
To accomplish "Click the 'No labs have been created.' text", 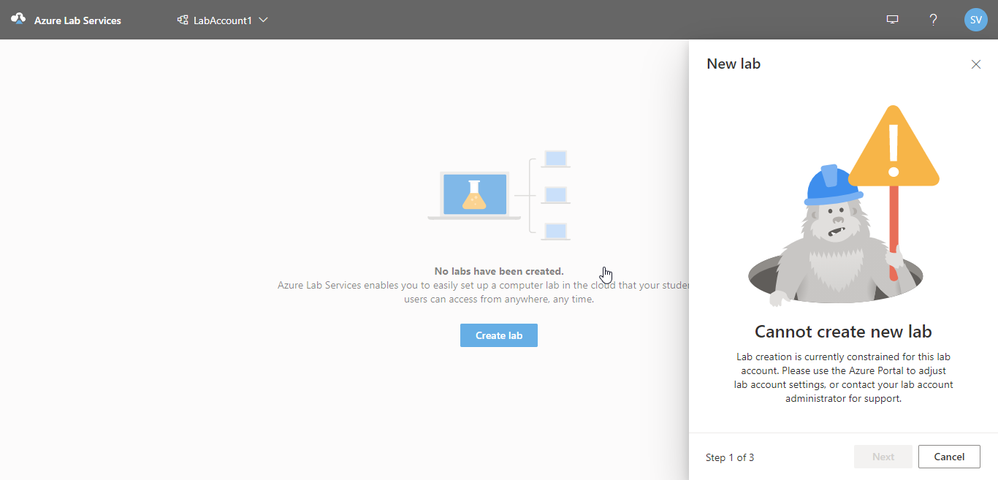I will tap(499, 271).
